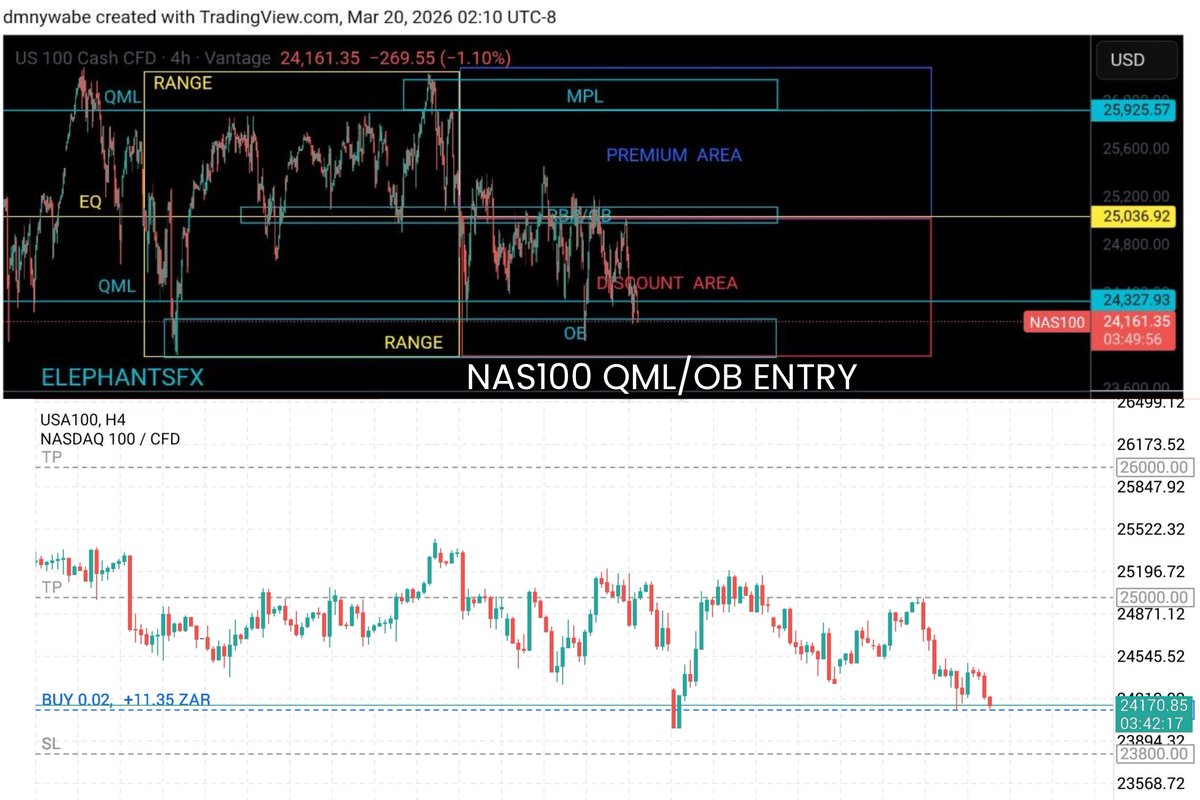
Task: Select the 25,036.92 yellow price label
Action: [1134, 214]
